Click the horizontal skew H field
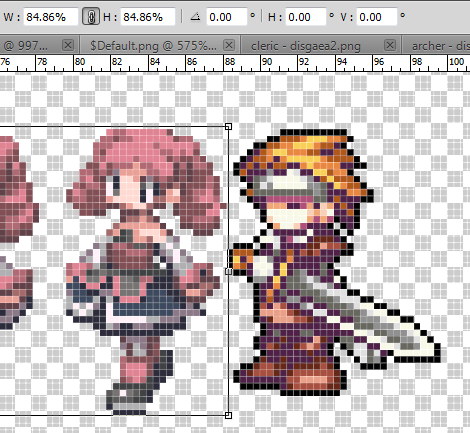 [x=306, y=17]
